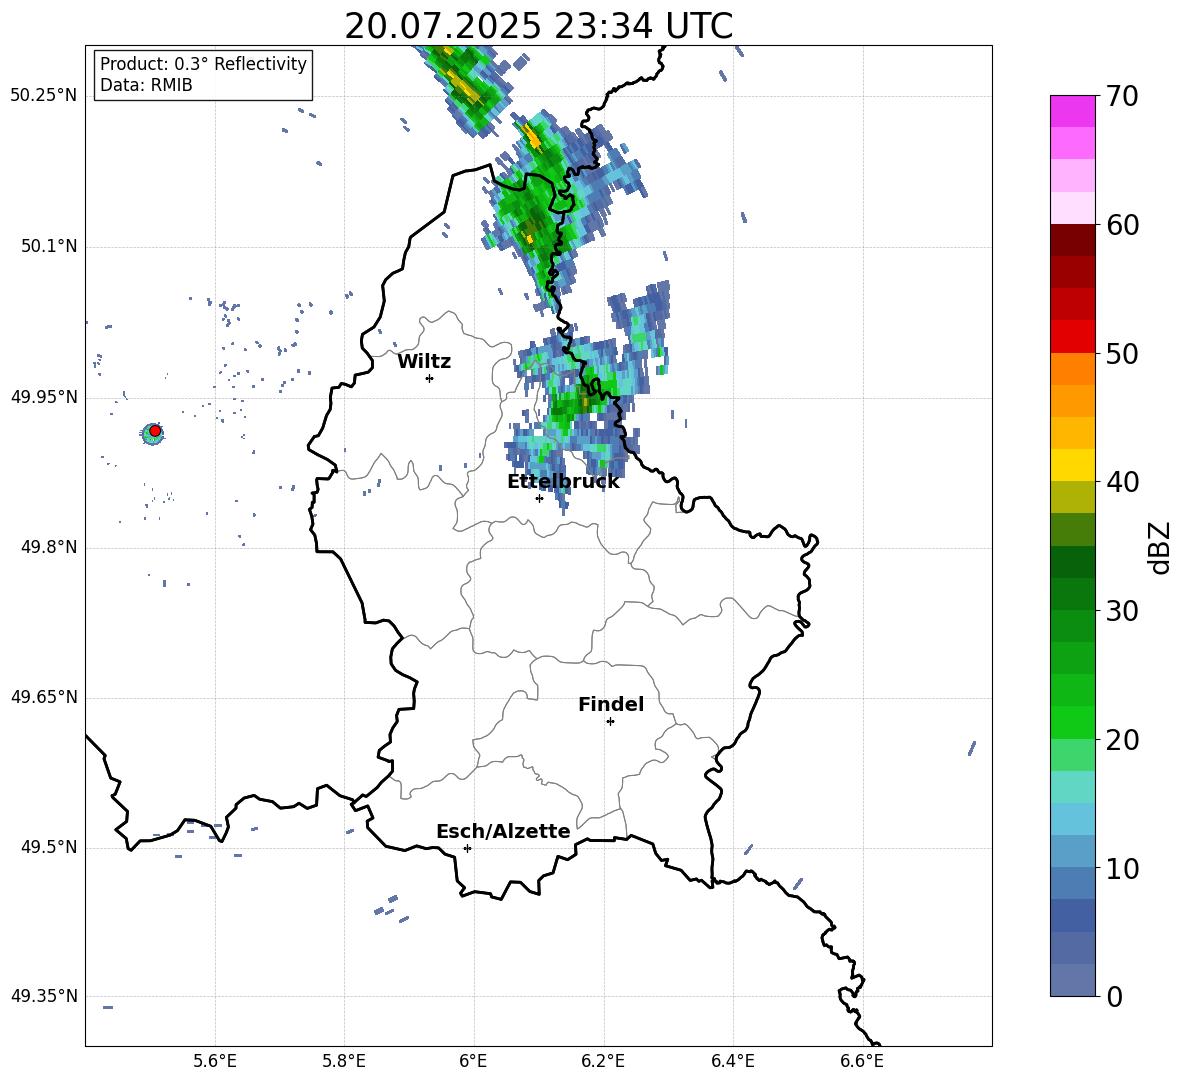The width and height of the screenshot is (1184, 1081).
Task: Click the 49.8°N latitude label
Action: click(x=48, y=547)
